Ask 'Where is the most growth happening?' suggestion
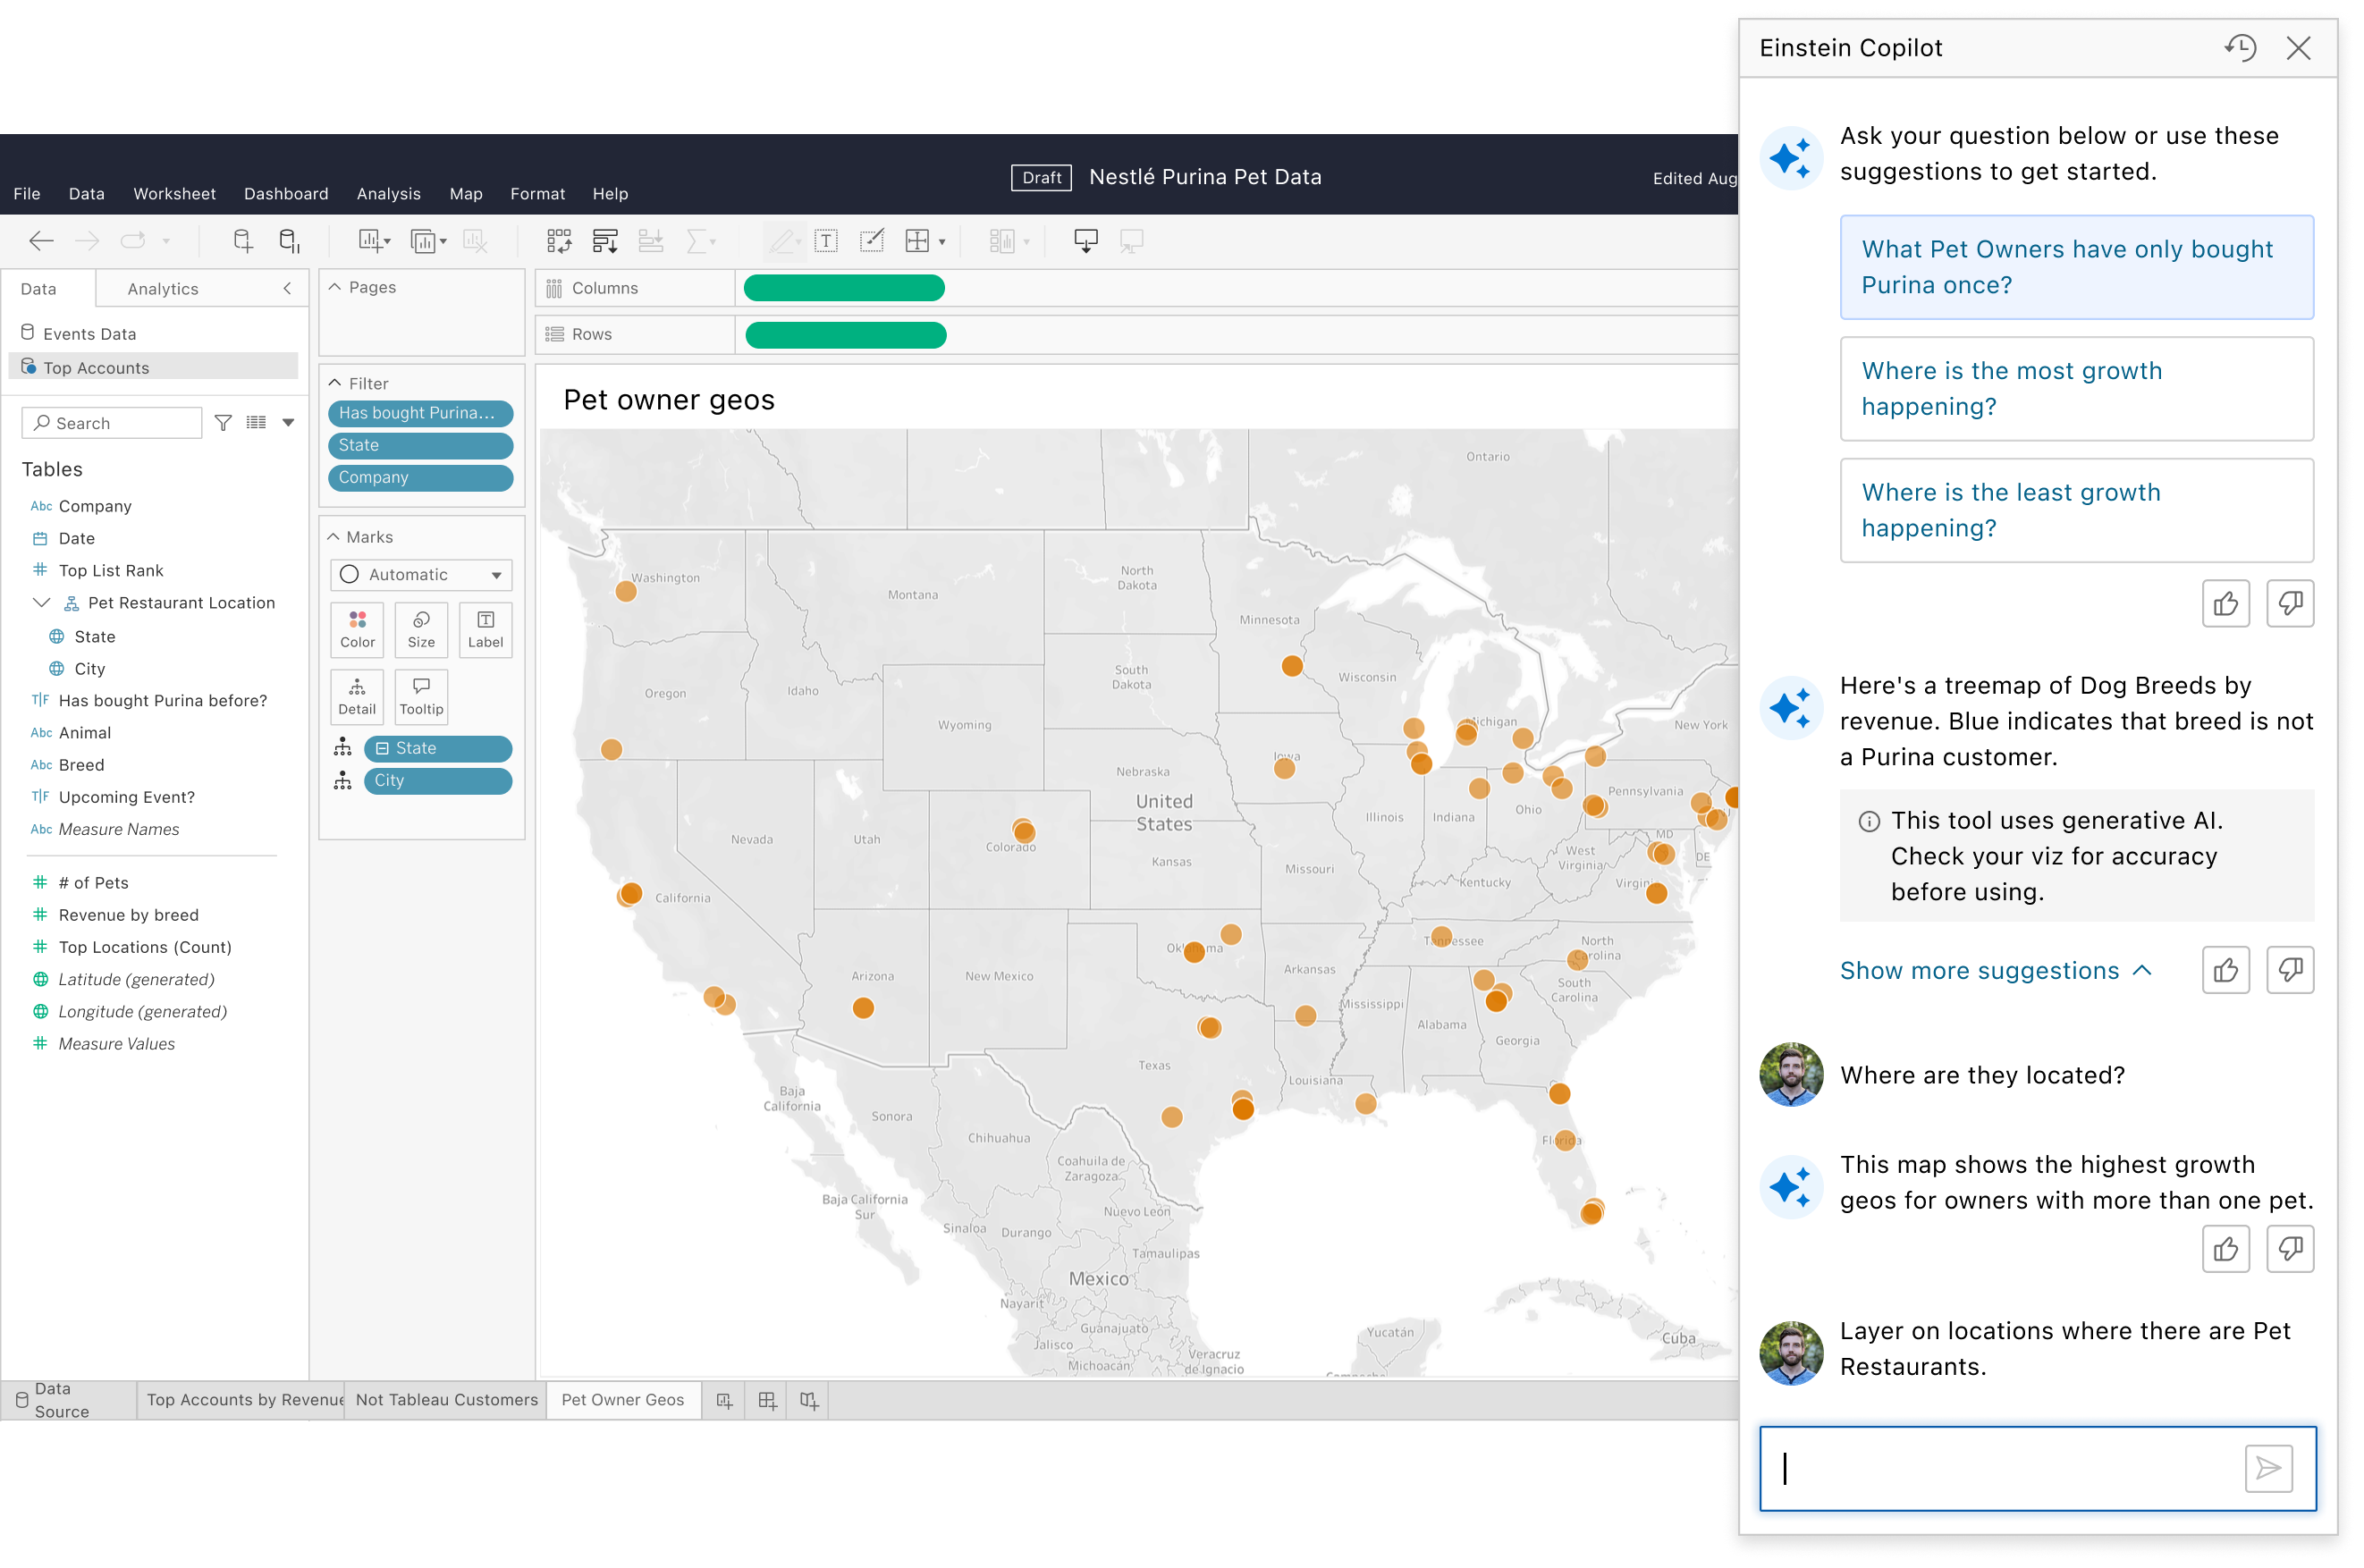The height and width of the screenshot is (1568, 2364). click(2075, 389)
